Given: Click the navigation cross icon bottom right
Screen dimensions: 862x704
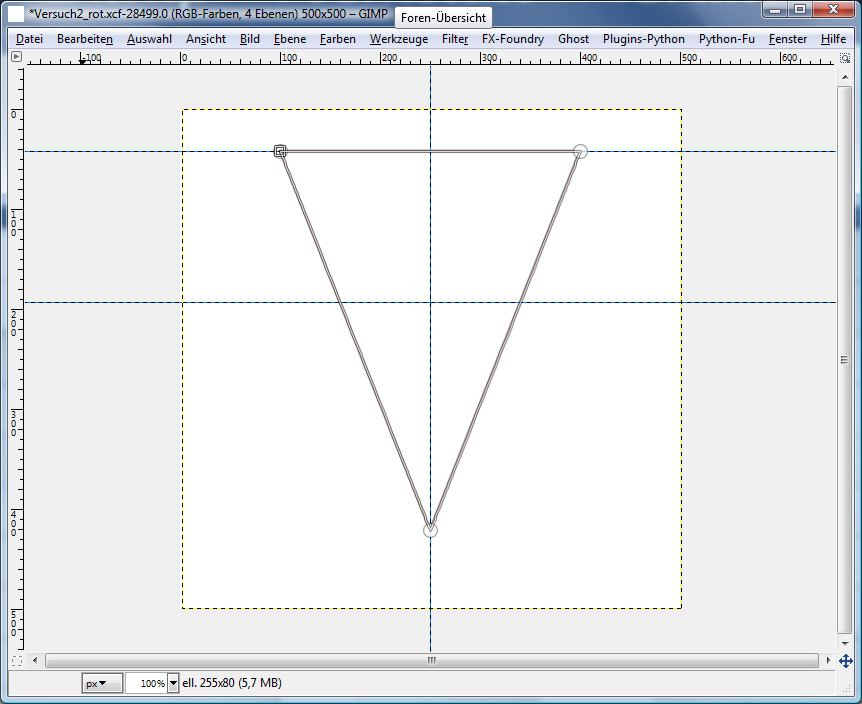Looking at the screenshot, I should 845,661.
